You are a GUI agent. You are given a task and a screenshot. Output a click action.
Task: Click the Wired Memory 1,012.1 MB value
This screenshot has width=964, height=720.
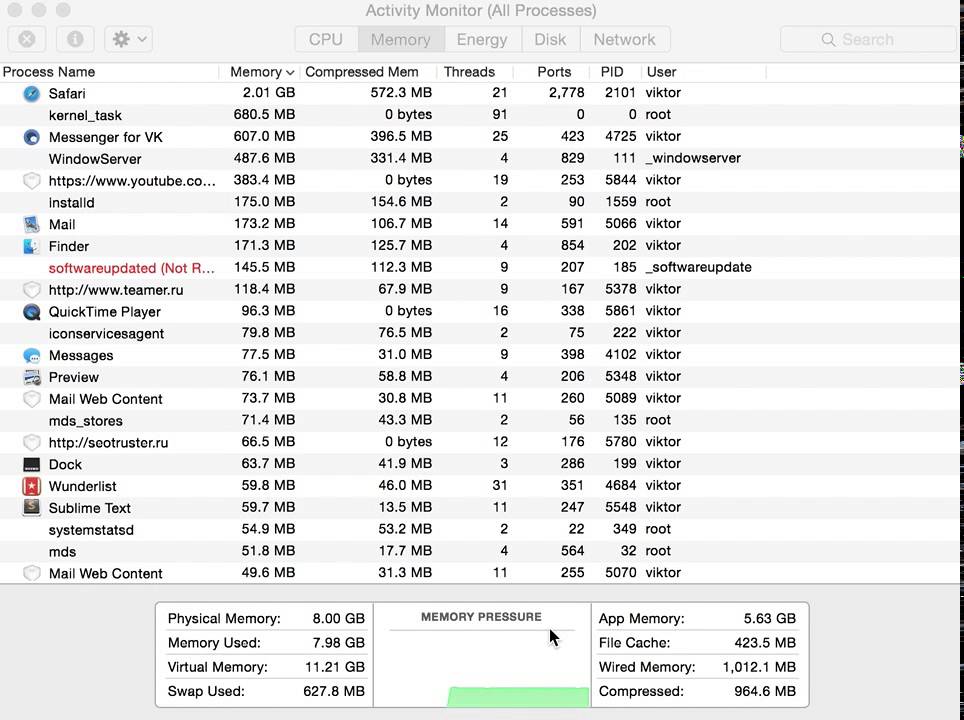[759, 667]
